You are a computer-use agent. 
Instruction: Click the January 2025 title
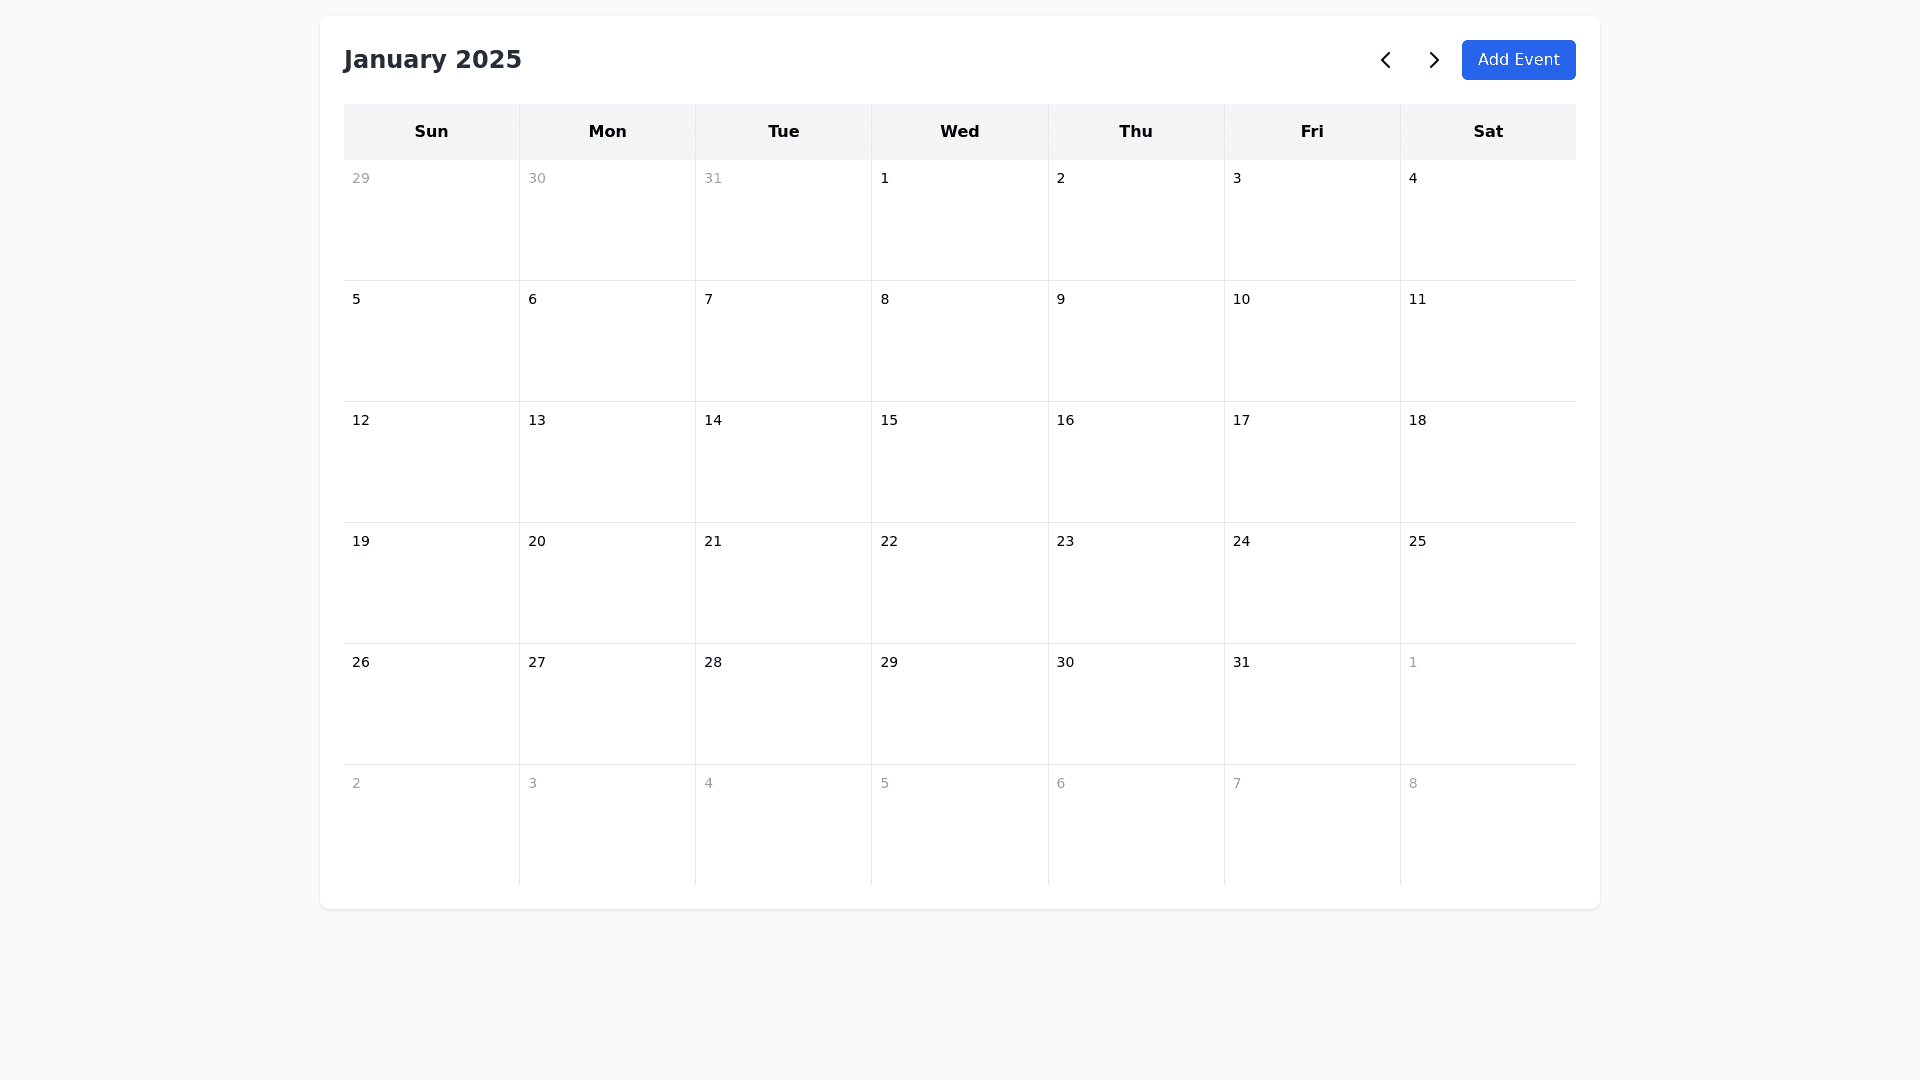pos(432,60)
